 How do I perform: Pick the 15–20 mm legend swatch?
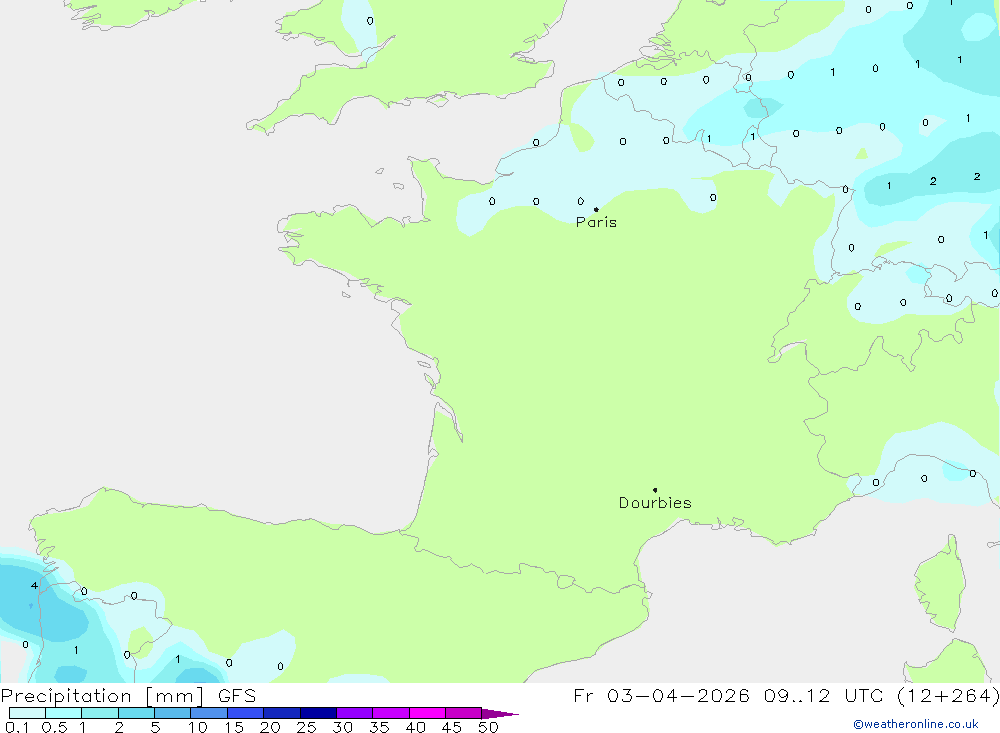tap(246, 713)
